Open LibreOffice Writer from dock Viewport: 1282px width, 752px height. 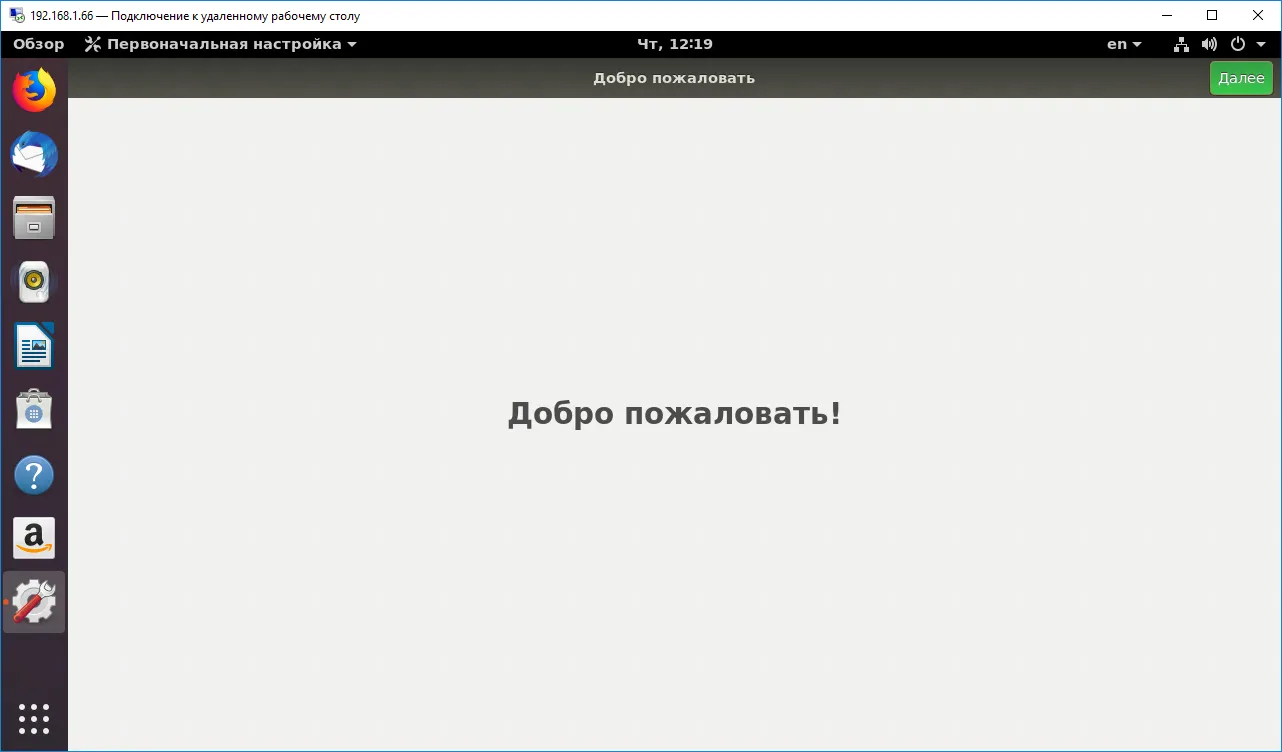pyautogui.click(x=34, y=346)
